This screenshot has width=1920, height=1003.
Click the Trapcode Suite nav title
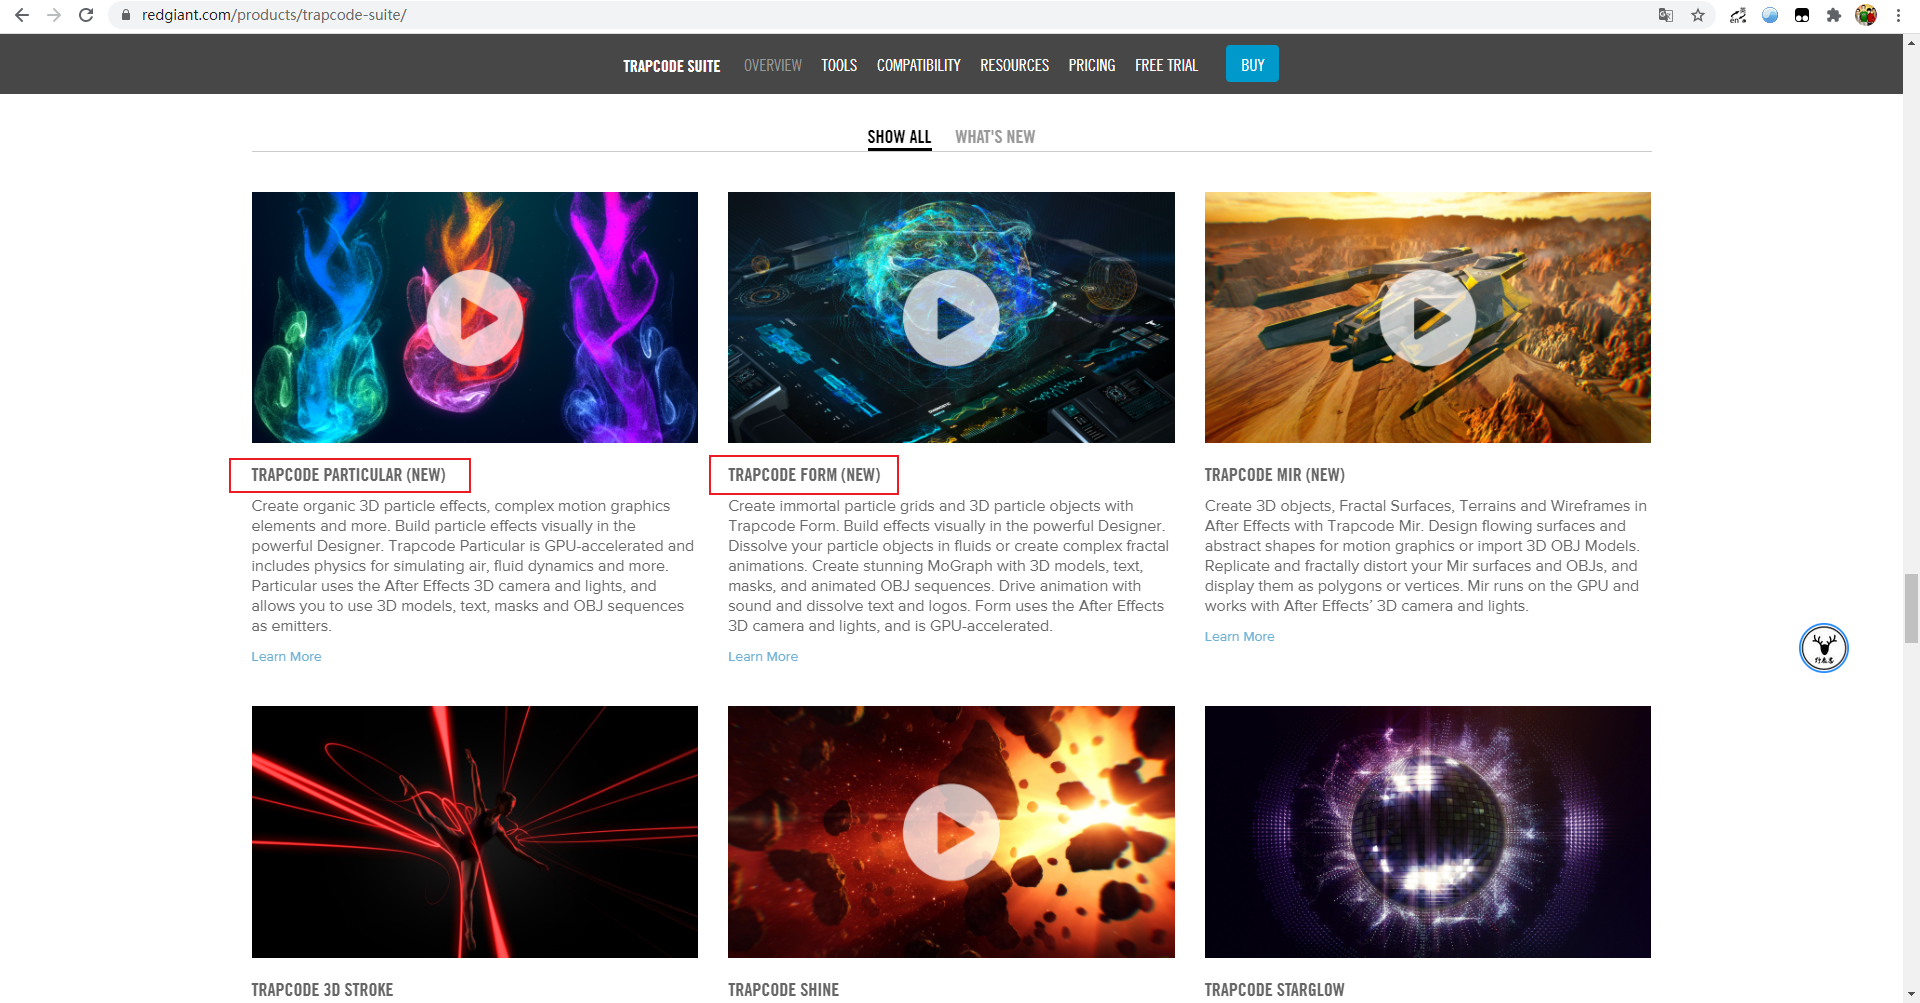point(672,66)
